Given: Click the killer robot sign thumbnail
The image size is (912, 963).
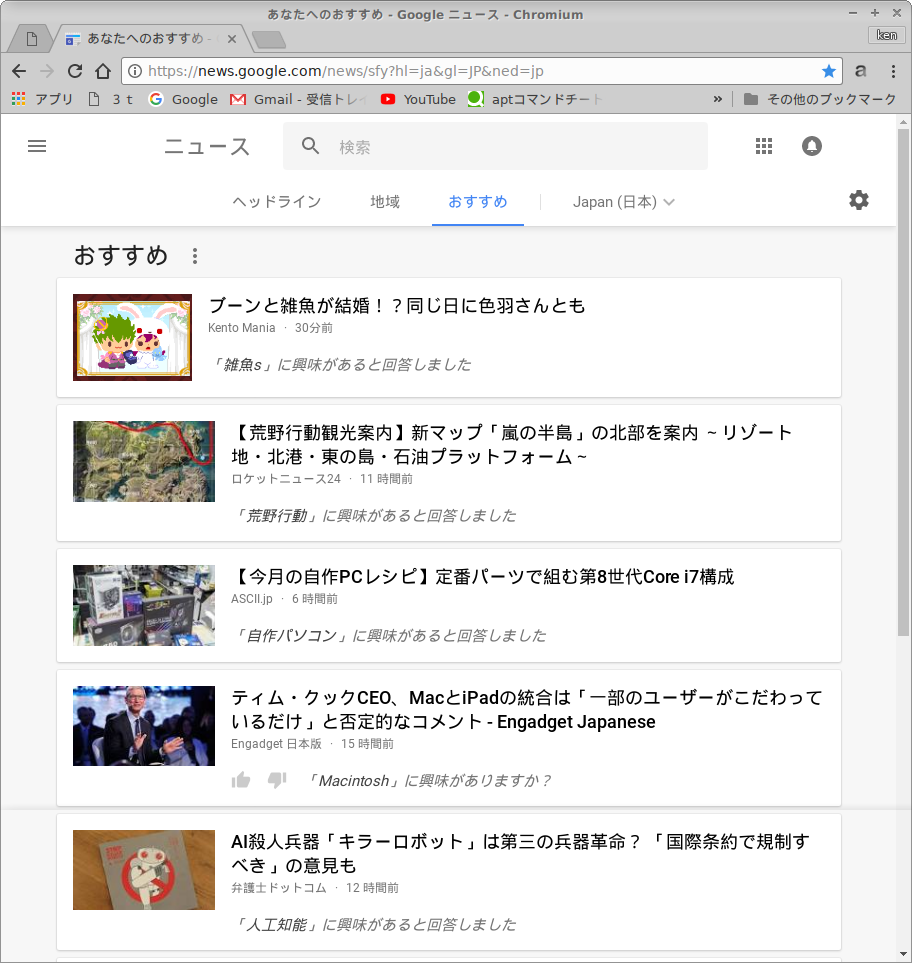Looking at the screenshot, I should click(144, 870).
